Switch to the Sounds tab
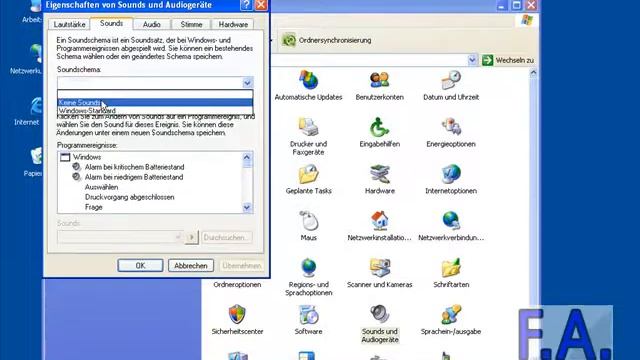 [111, 24]
